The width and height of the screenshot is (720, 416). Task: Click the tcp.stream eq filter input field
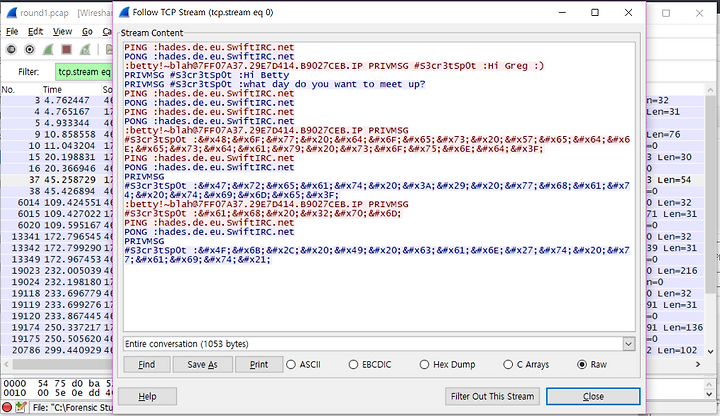[x=84, y=72]
